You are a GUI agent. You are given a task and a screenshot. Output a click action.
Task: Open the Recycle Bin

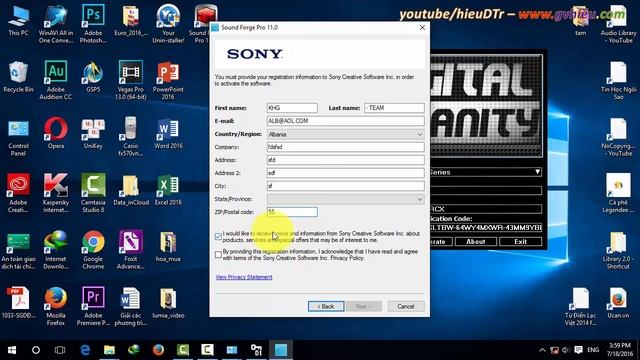click(18, 78)
